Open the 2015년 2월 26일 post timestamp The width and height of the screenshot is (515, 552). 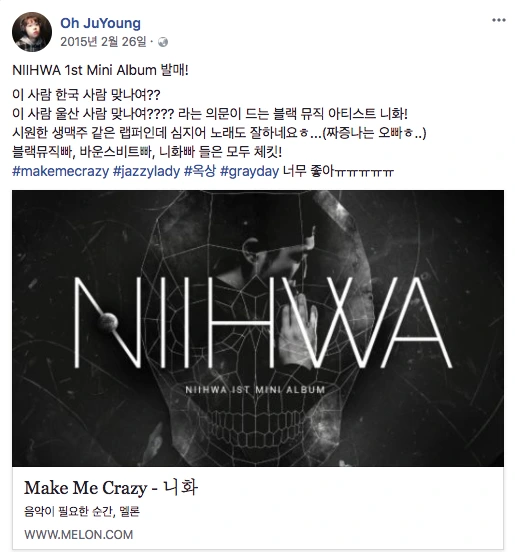pos(103,42)
